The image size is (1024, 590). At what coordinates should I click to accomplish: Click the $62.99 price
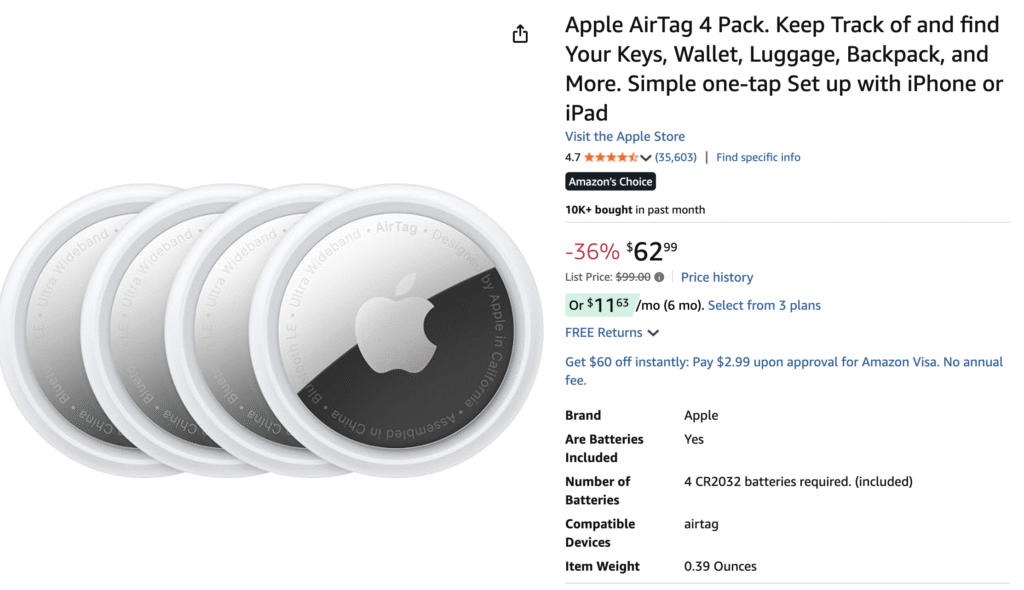pos(649,250)
